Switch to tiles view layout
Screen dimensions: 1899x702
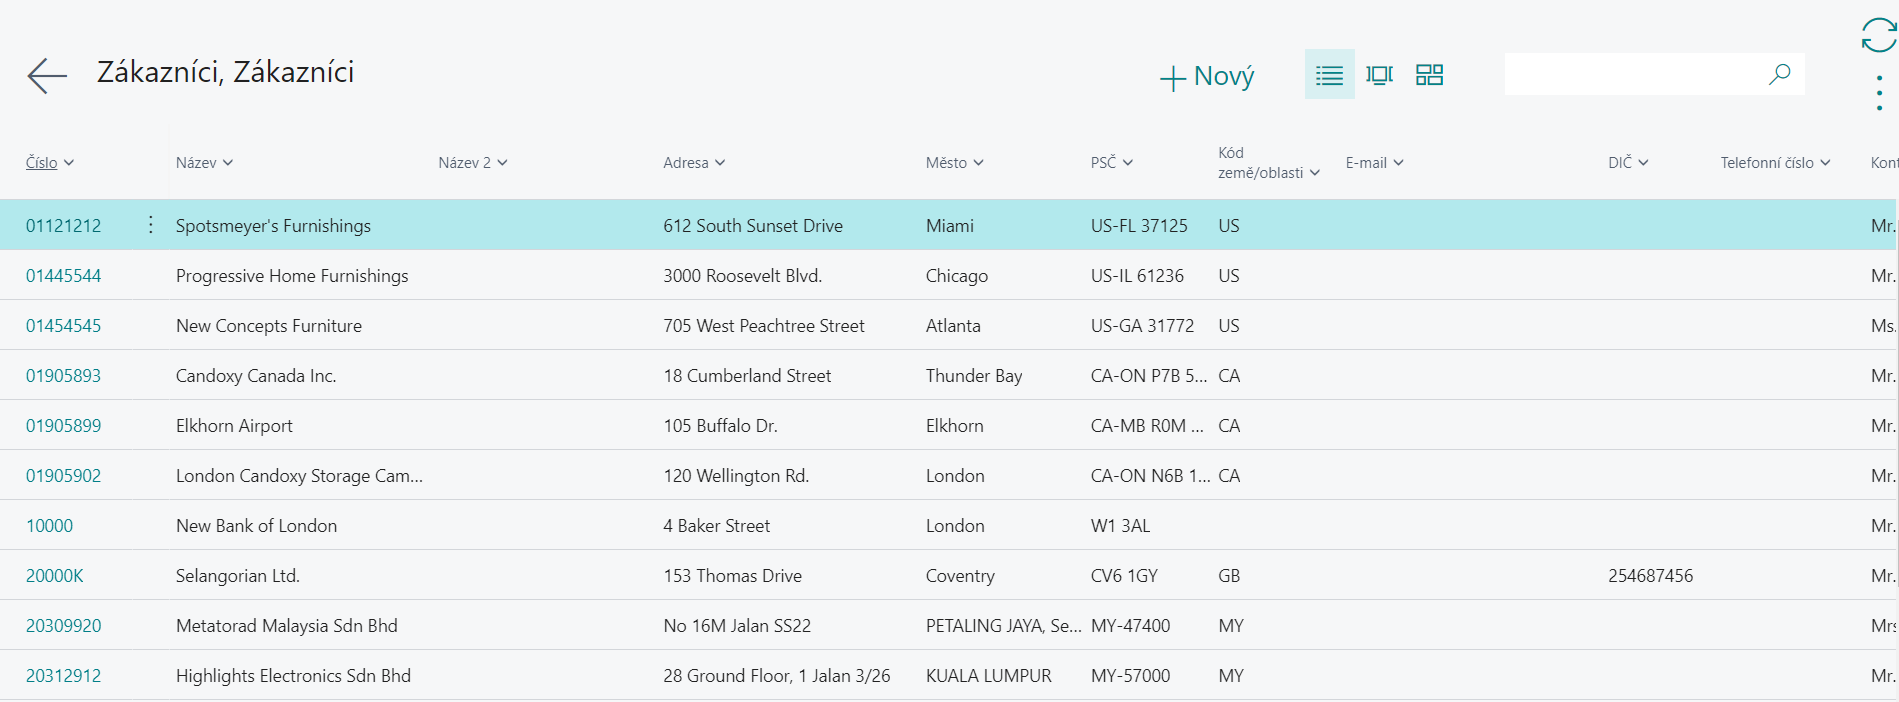click(x=1429, y=74)
